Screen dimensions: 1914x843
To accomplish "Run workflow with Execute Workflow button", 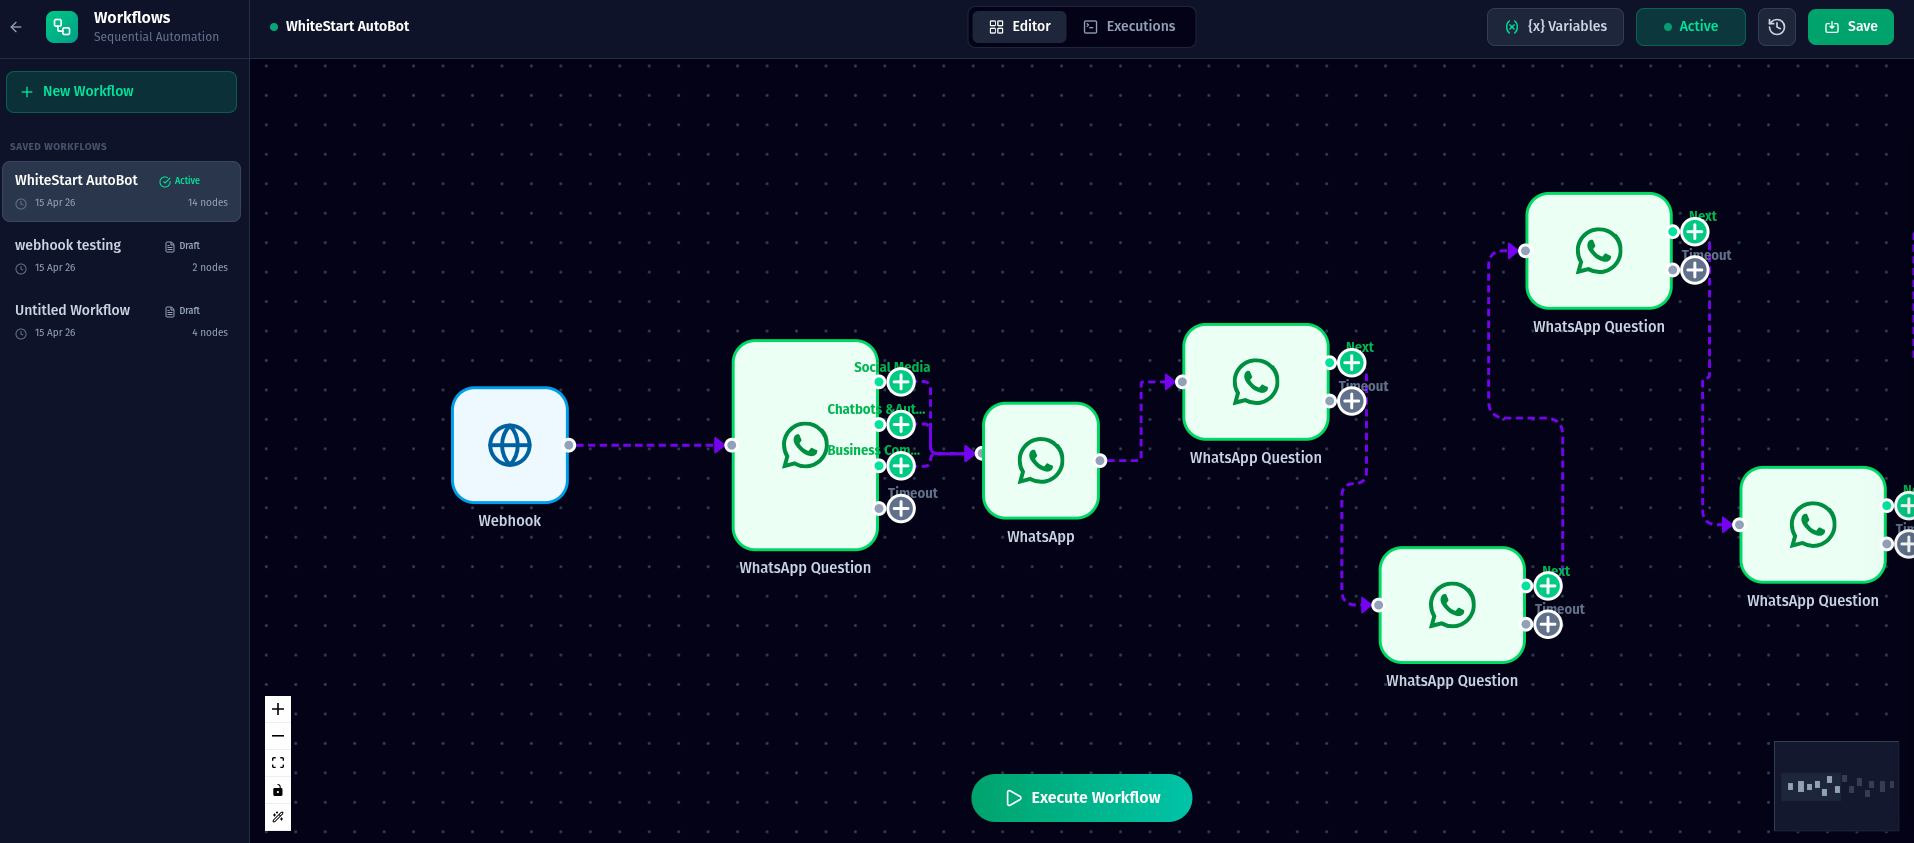I will 1081,798.
